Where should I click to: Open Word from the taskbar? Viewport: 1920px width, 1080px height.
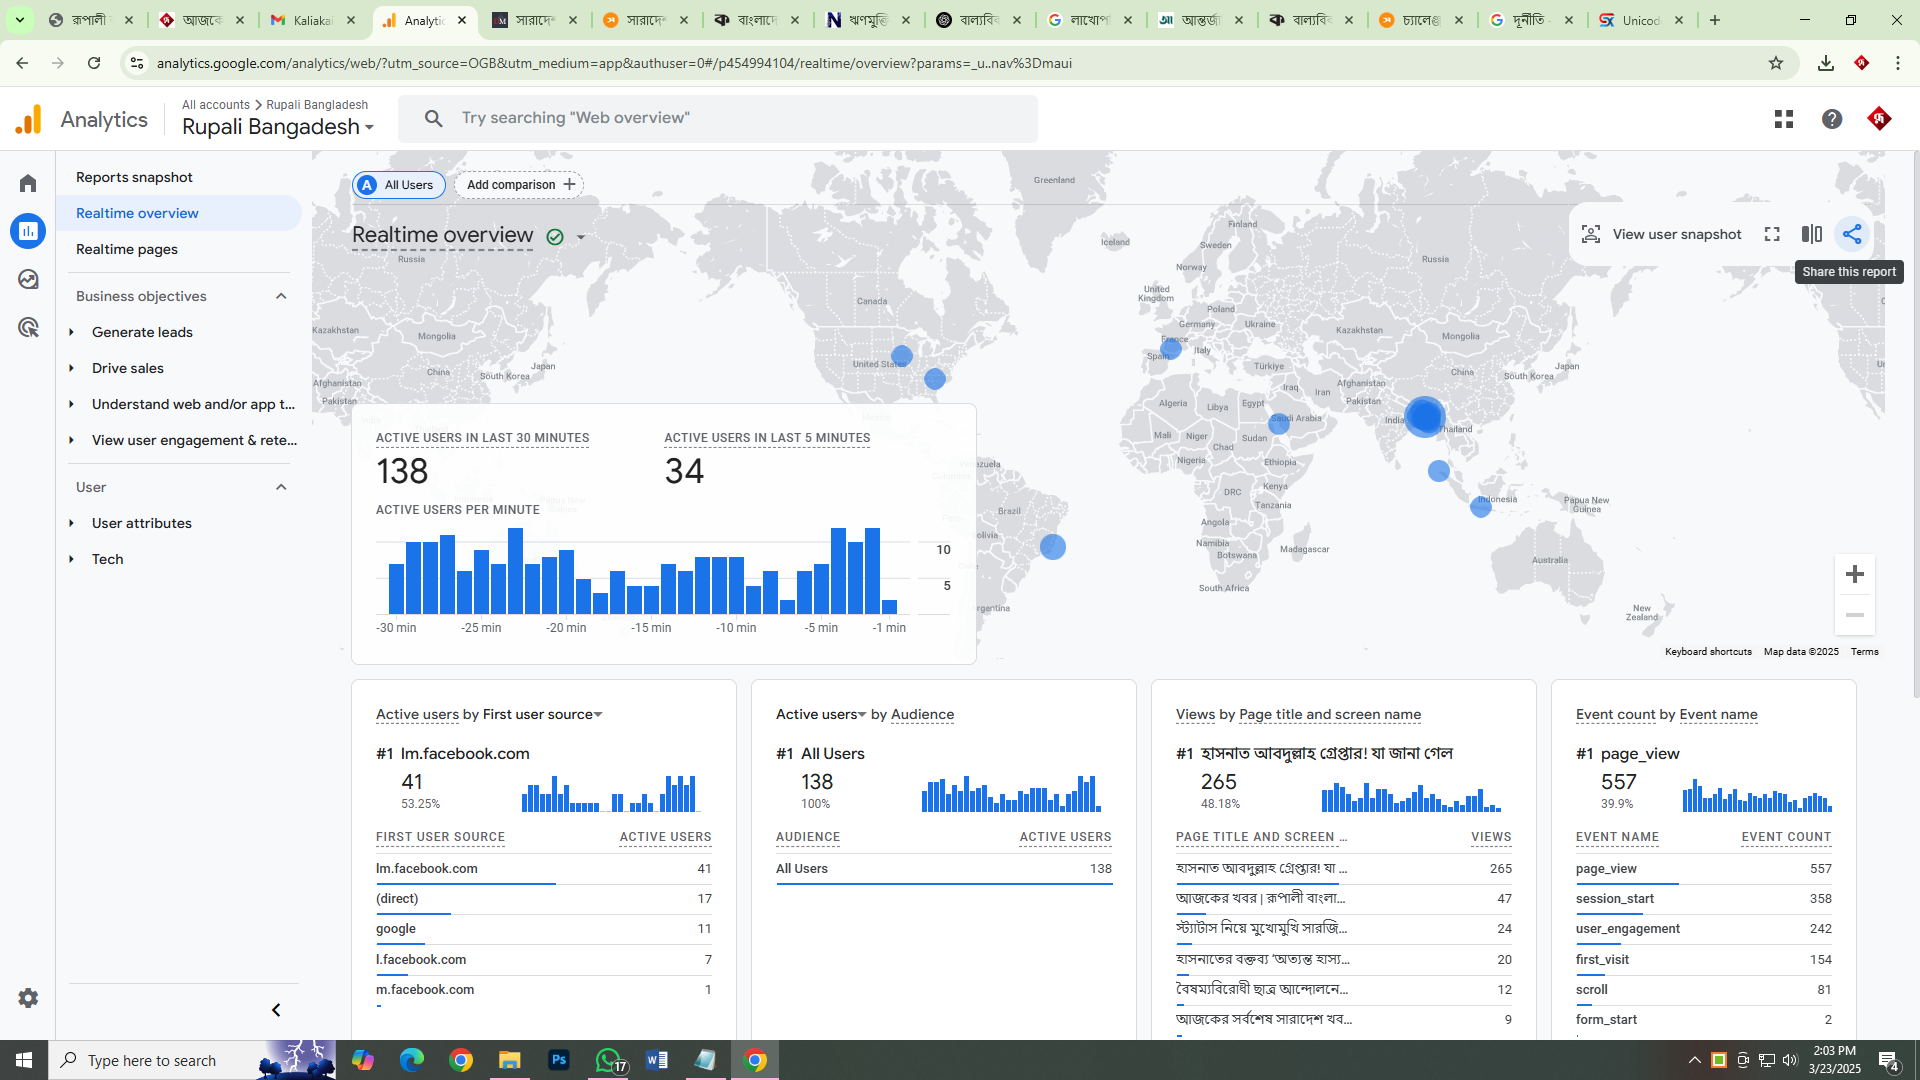657,1060
